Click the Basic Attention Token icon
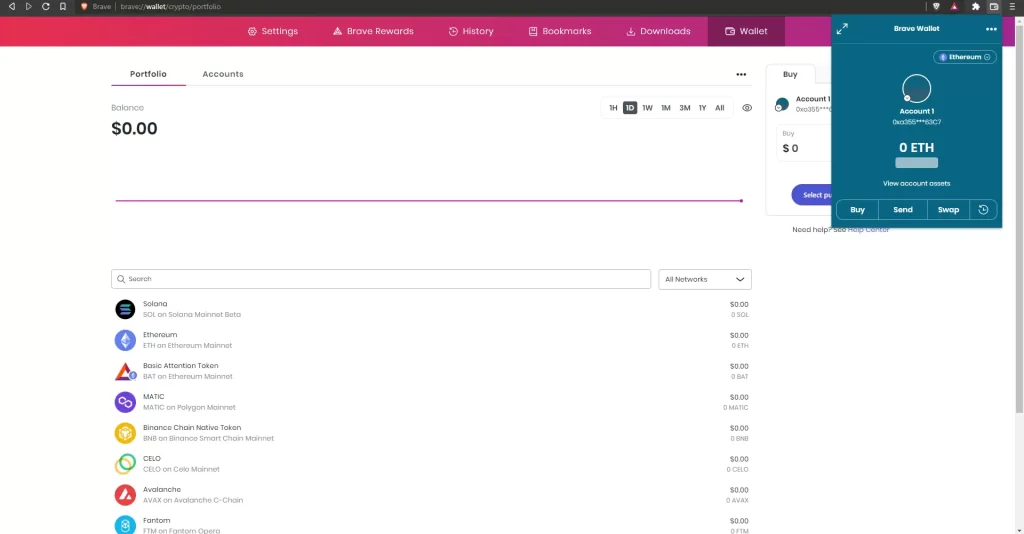 [x=125, y=371]
